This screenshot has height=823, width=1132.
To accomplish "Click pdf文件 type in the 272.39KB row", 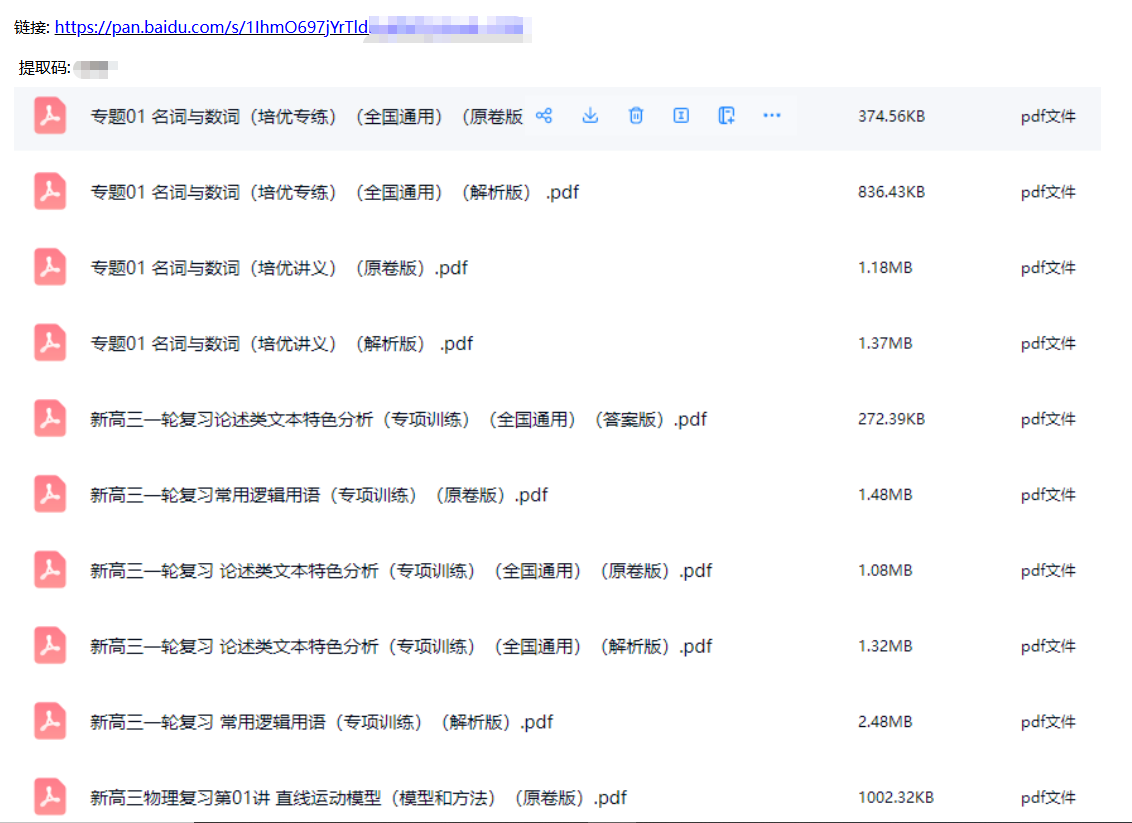I will pos(1048,419).
